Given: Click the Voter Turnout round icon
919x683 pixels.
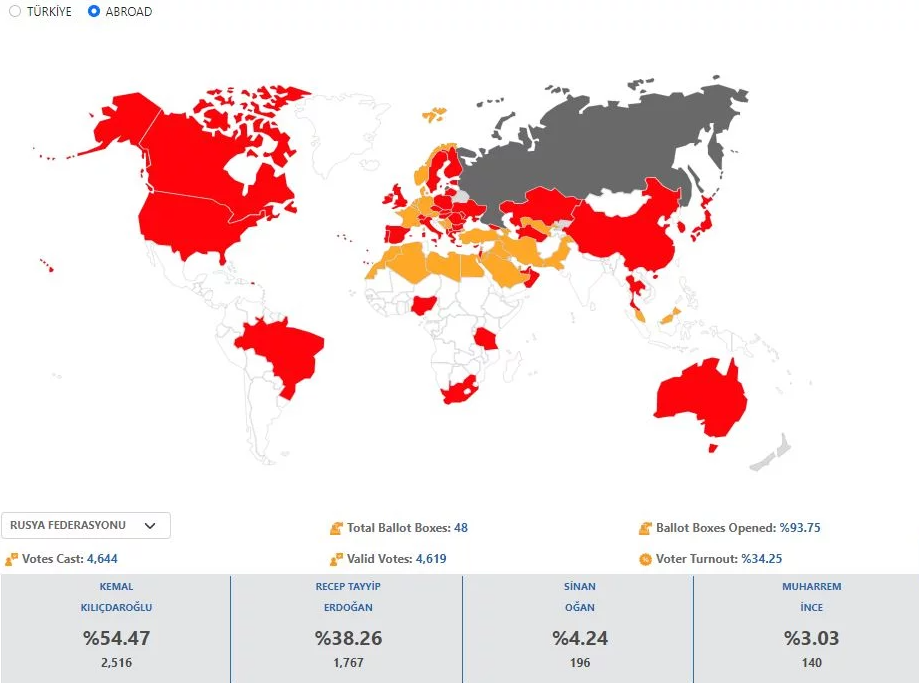Looking at the screenshot, I should (x=645, y=559).
